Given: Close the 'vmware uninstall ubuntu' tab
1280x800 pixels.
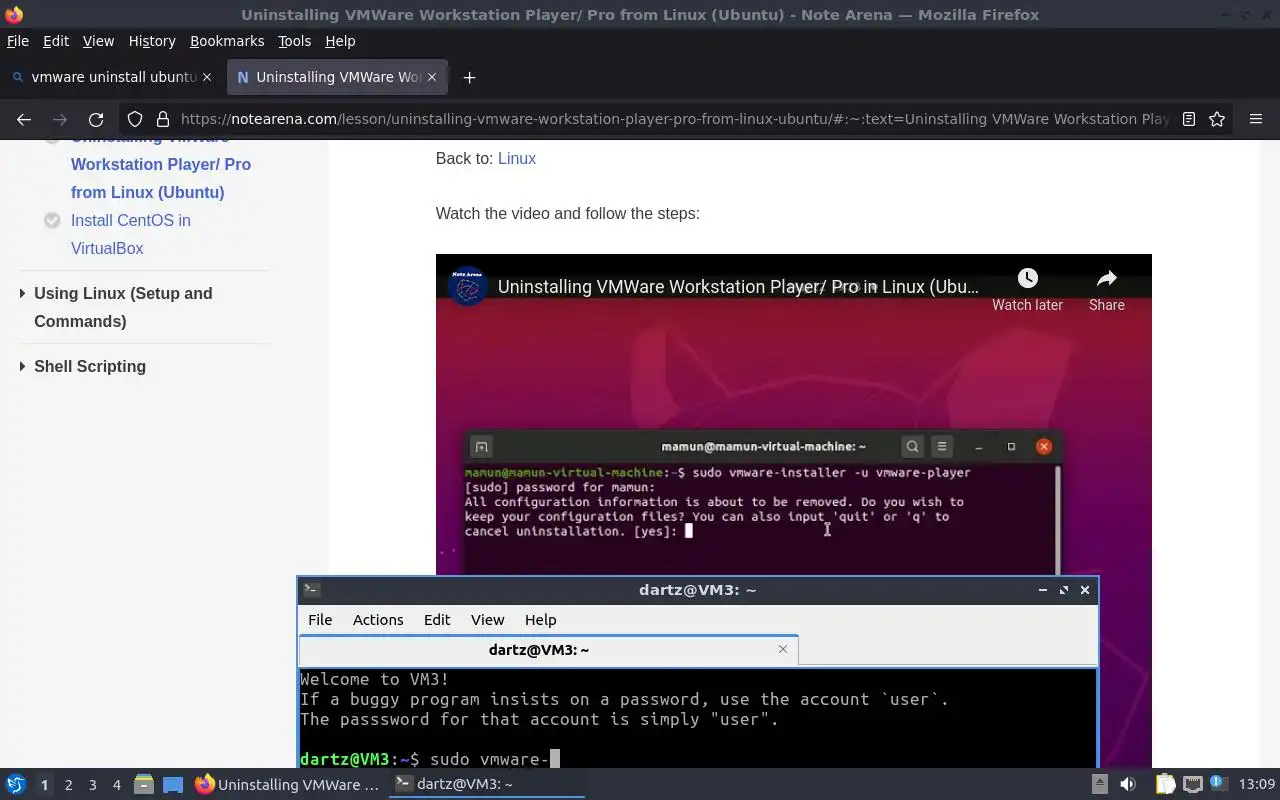Looking at the screenshot, I should [207, 77].
